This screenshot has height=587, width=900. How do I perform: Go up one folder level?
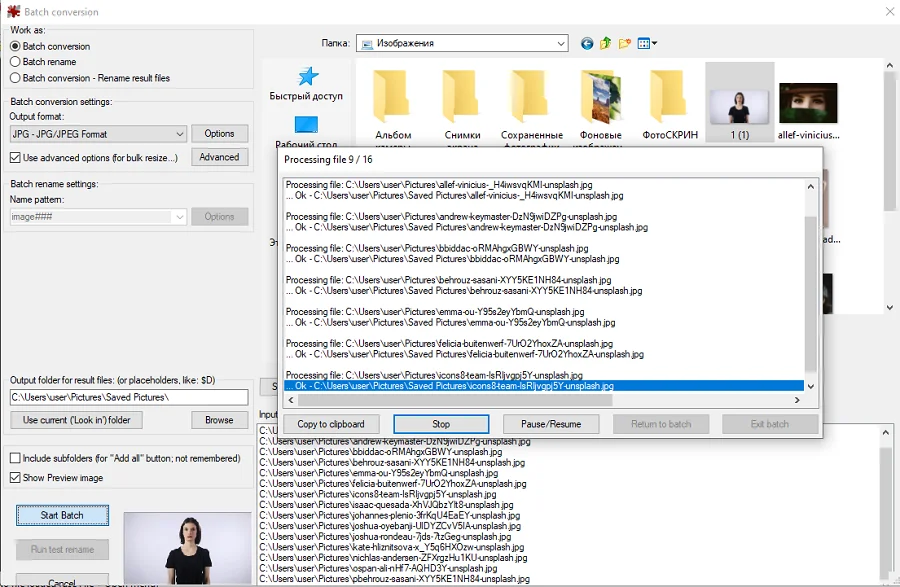[x=606, y=43]
